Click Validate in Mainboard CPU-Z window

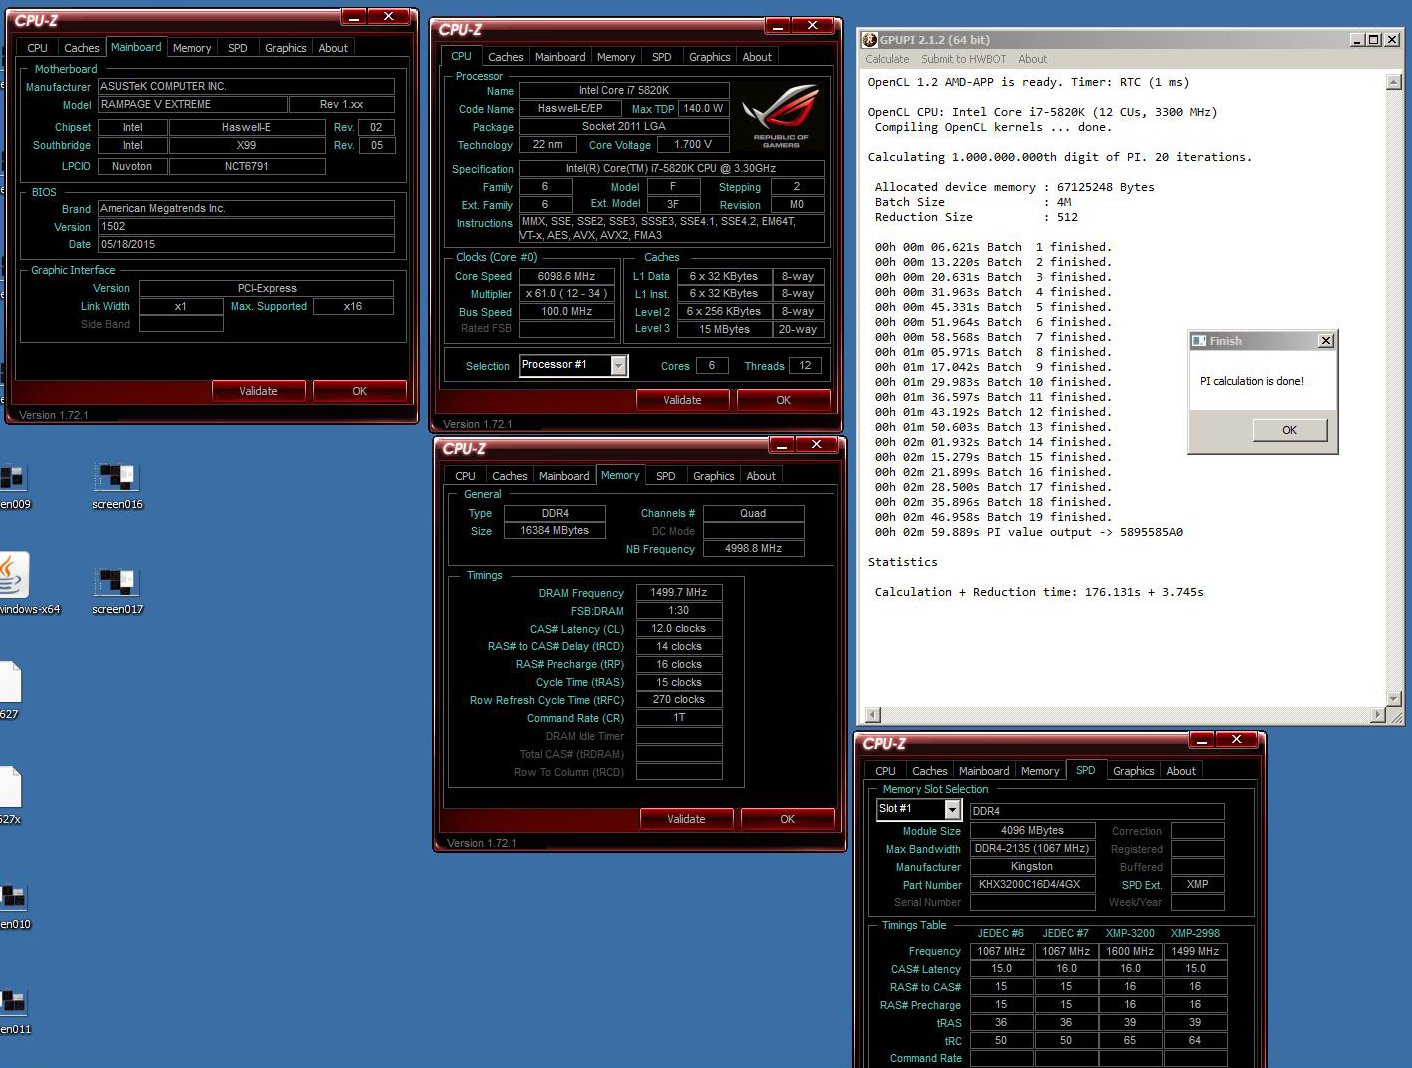pyautogui.click(x=258, y=391)
